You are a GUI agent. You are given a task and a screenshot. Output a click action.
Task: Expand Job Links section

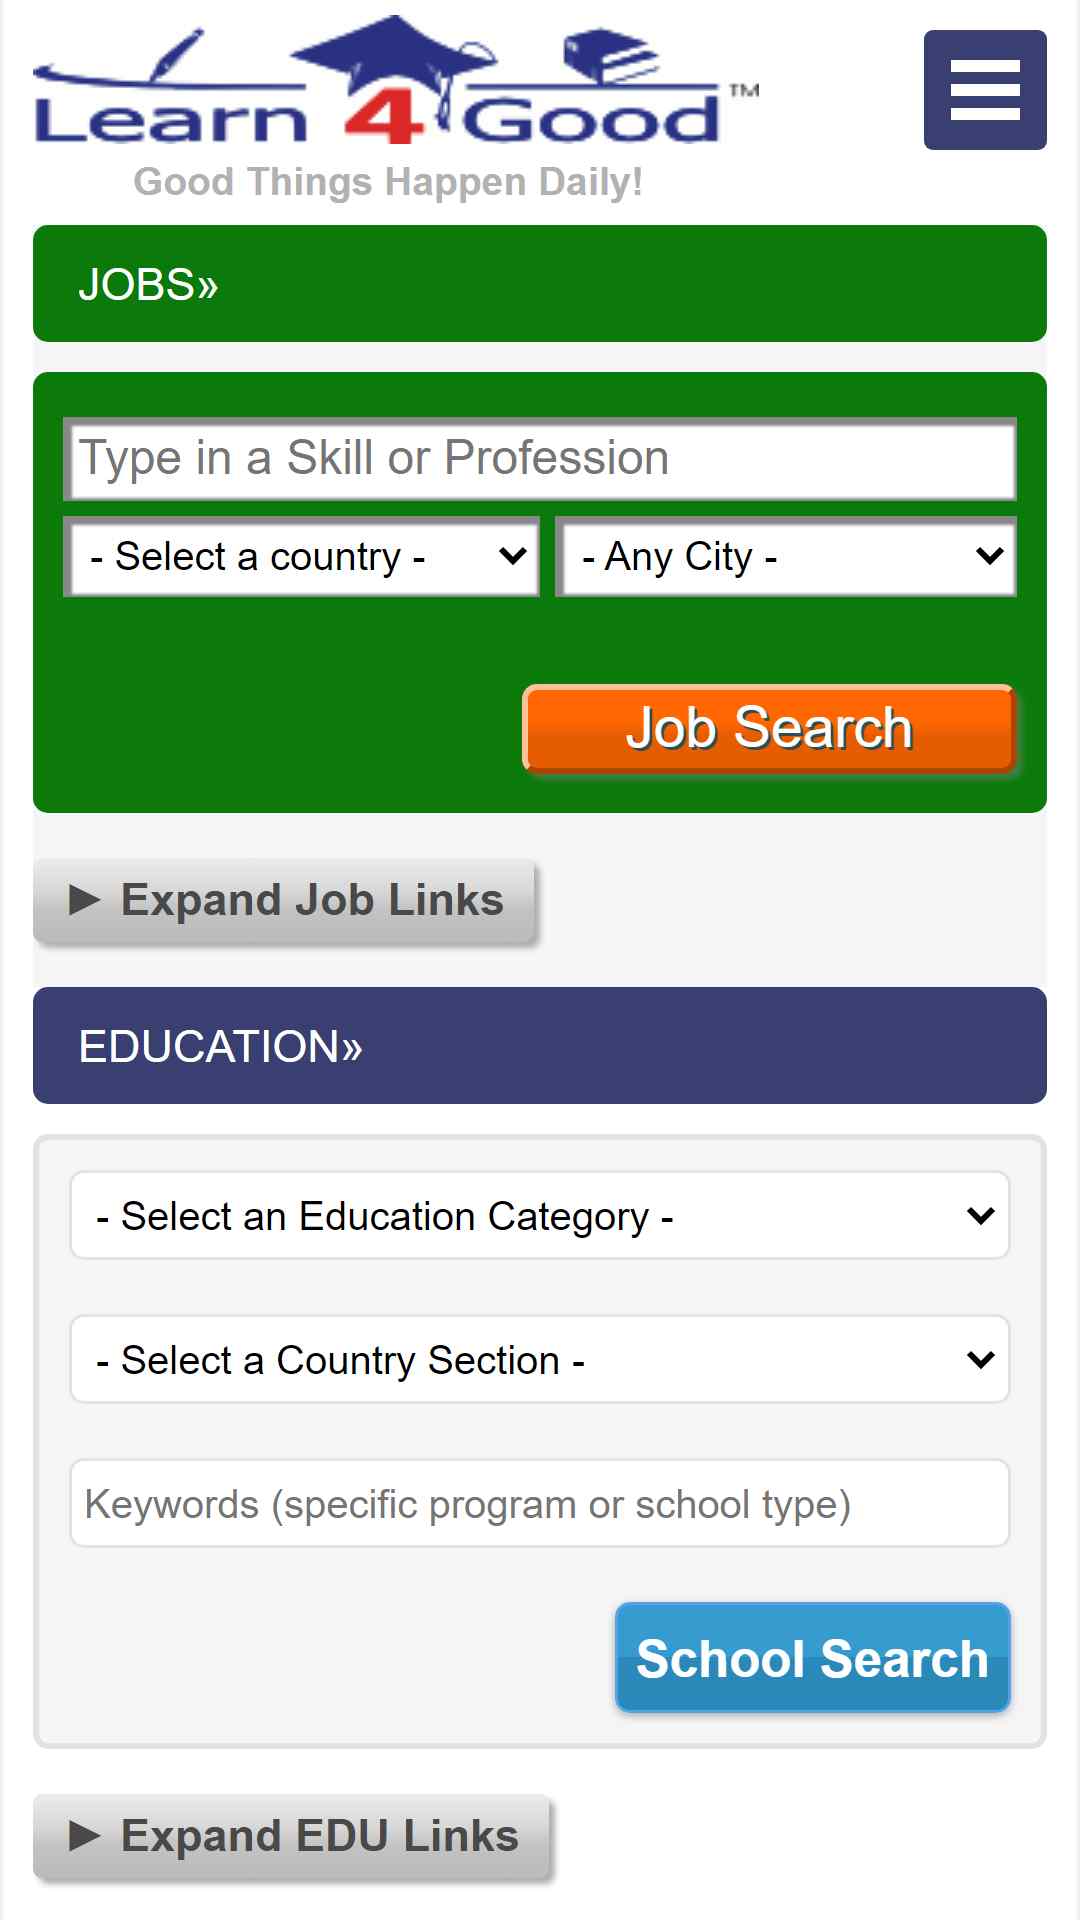pyautogui.click(x=285, y=901)
